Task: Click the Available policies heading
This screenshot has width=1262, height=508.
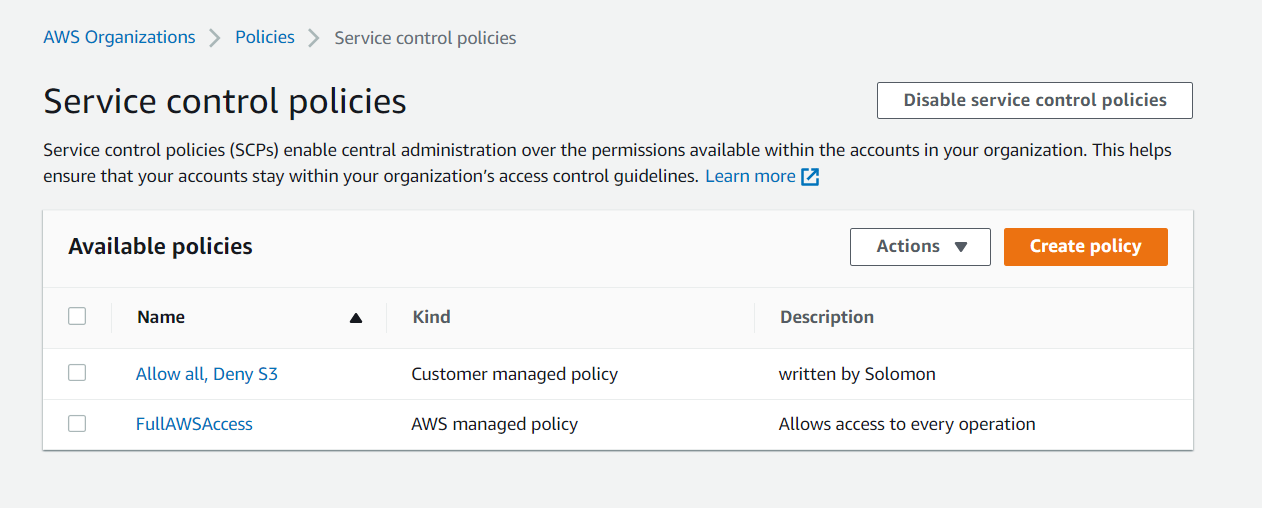Action: coord(160,246)
